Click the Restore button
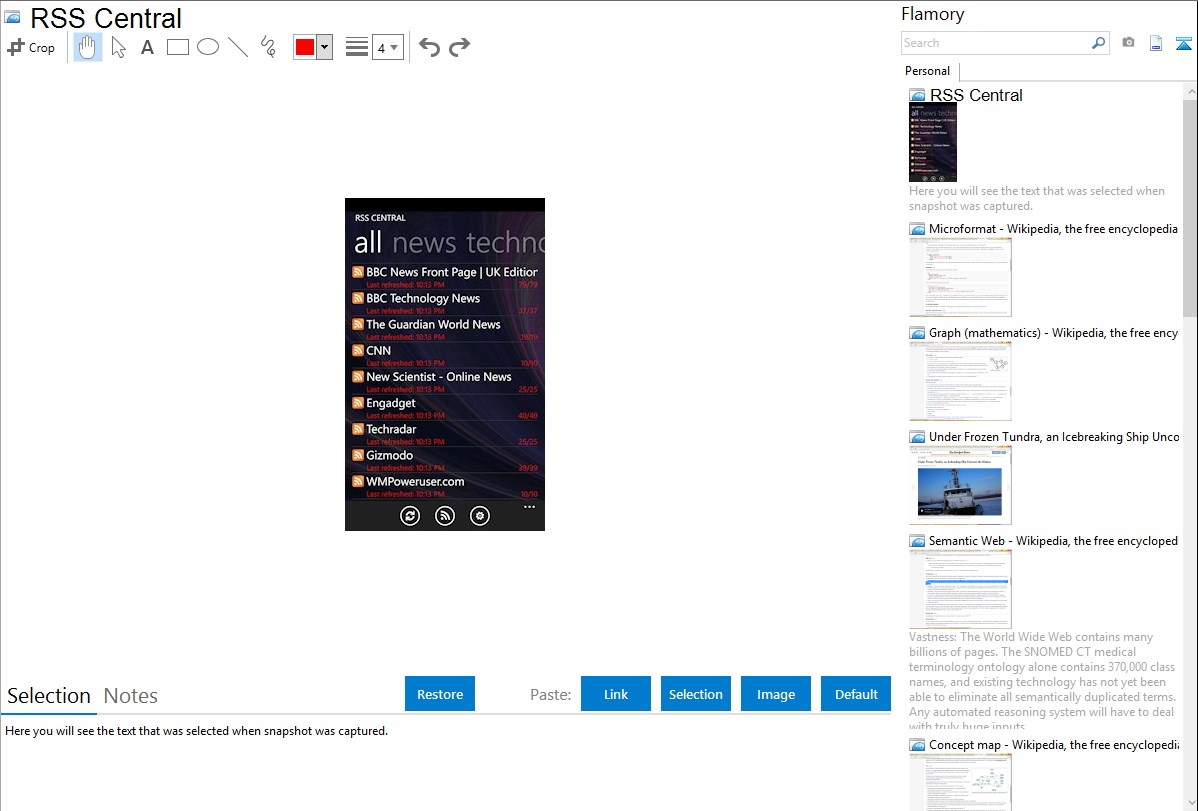This screenshot has height=811, width=1198. click(440, 694)
